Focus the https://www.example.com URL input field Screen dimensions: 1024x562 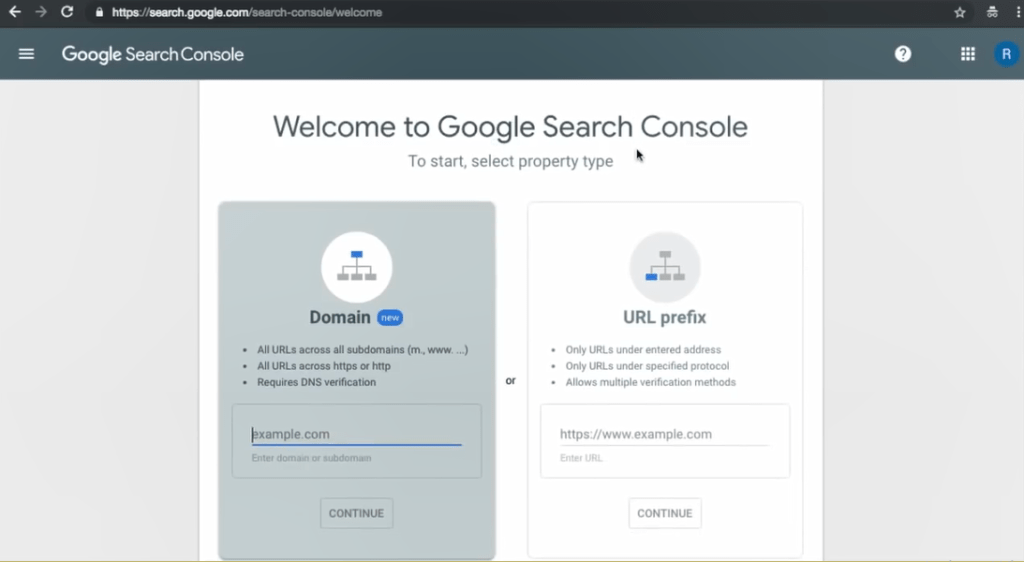[664, 434]
